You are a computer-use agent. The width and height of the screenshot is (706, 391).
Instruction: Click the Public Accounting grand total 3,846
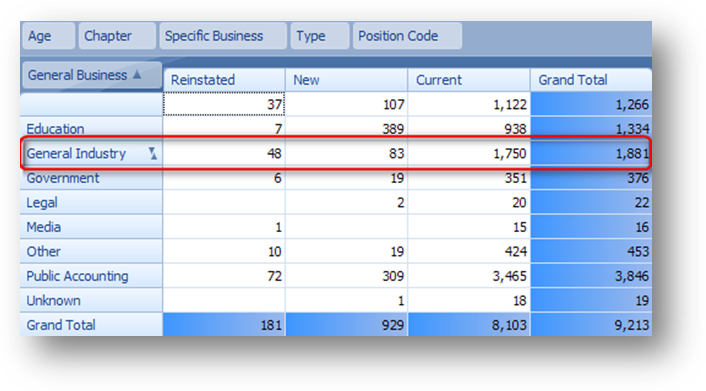(591, 276)
